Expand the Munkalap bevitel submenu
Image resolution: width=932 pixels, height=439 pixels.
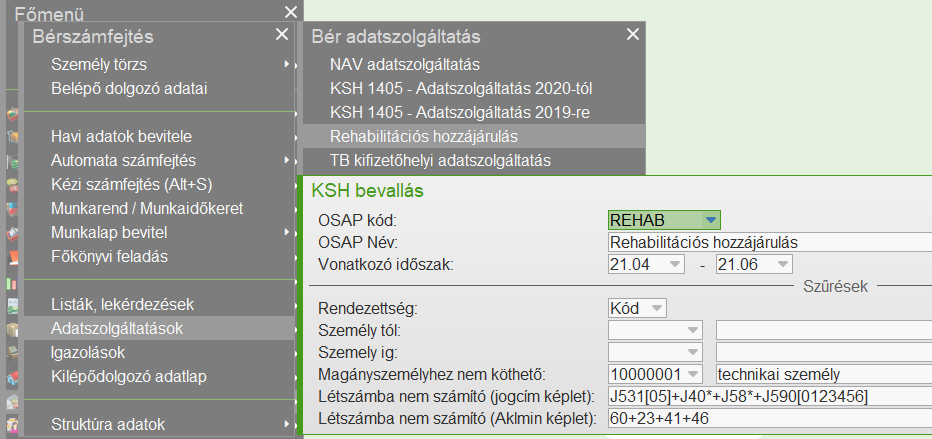click(158, 233)
